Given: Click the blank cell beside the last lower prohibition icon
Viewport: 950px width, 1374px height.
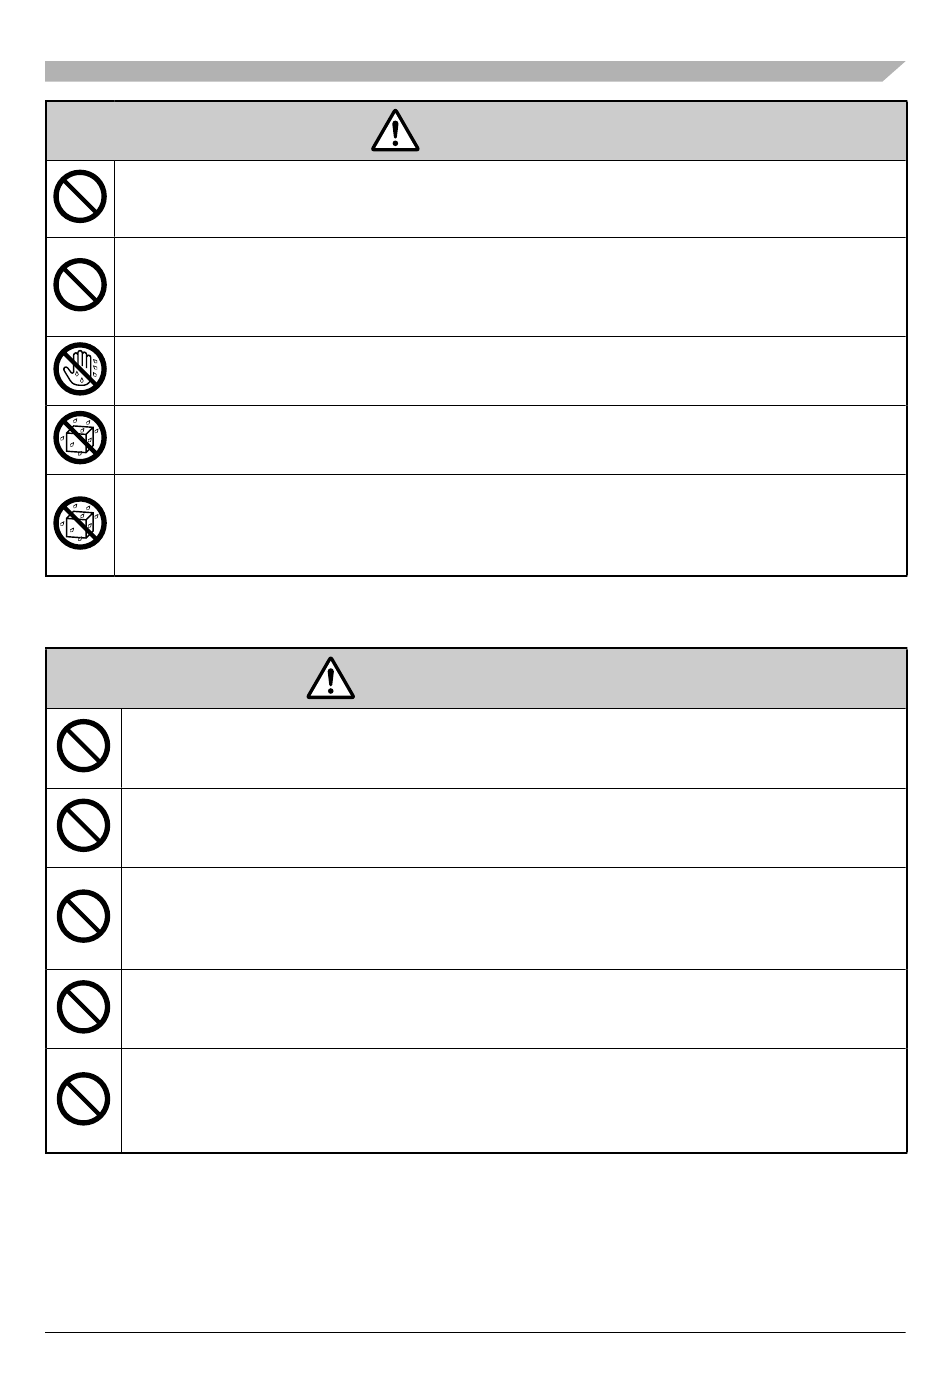Looking at the screenshot, I should point(514,1100).
